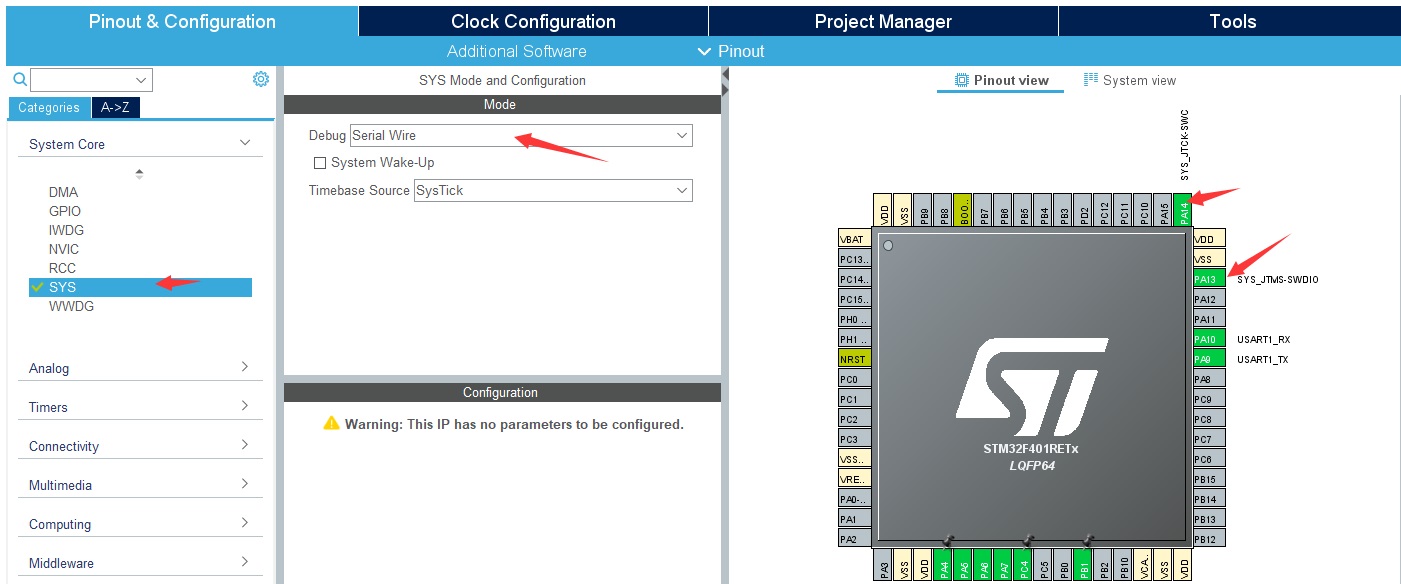This screenshot has width=1401, height=584.
Task: Open the gear settings icon in categories panel
Action: click(x=261, y=79)
